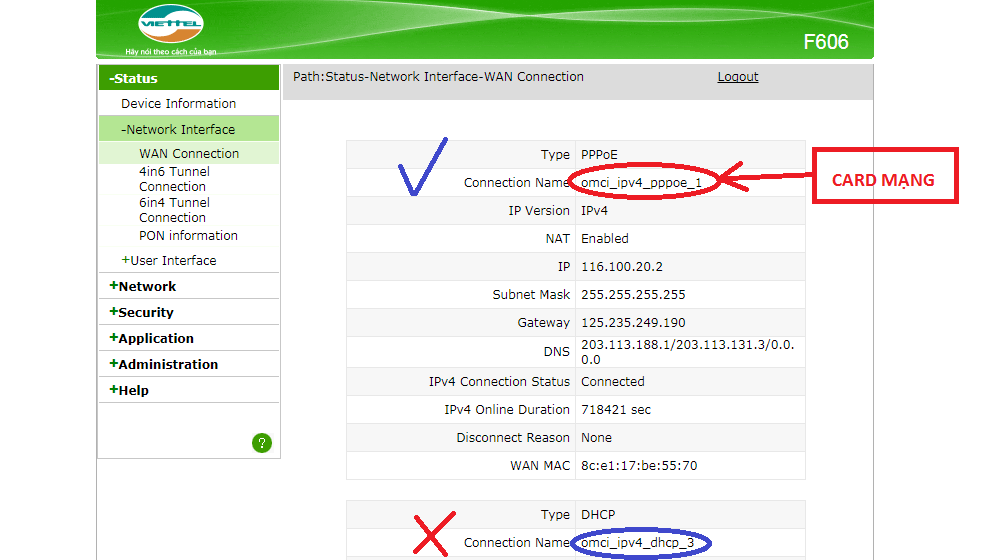Click the red CARD MẠNG annotation box
This screenshot has width=984, height=560.
884,180
